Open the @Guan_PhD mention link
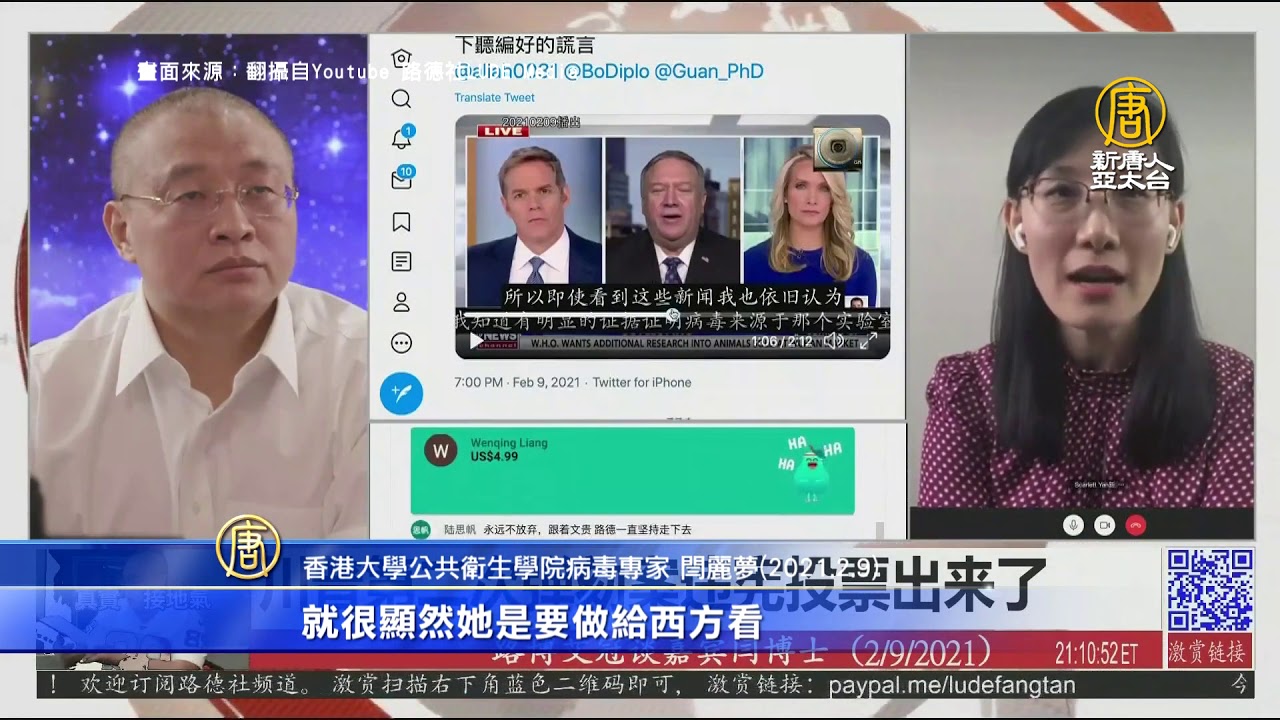The image size is (1280, 720). pos(708,71)
